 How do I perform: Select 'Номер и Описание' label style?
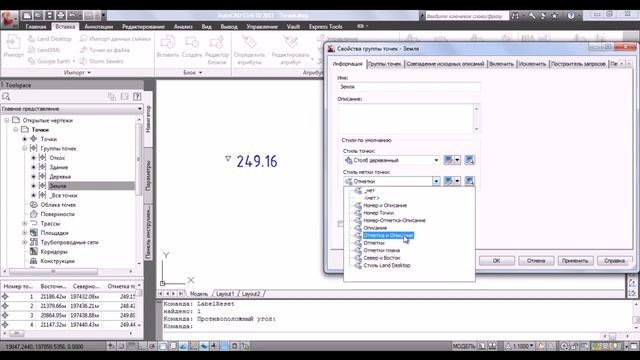pos(385,205)
